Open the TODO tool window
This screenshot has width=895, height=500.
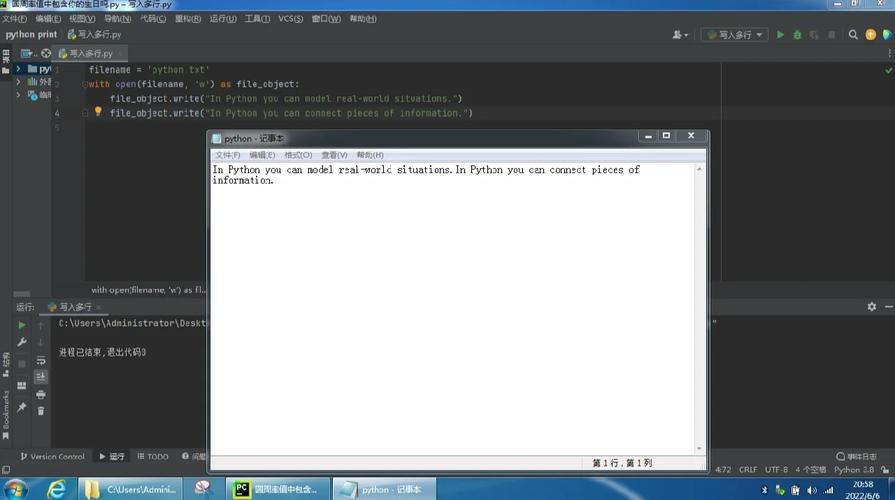(151, 456)
